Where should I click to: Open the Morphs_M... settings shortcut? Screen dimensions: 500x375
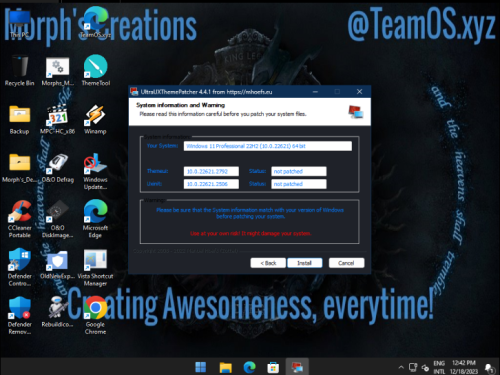(x=57, y=71)
